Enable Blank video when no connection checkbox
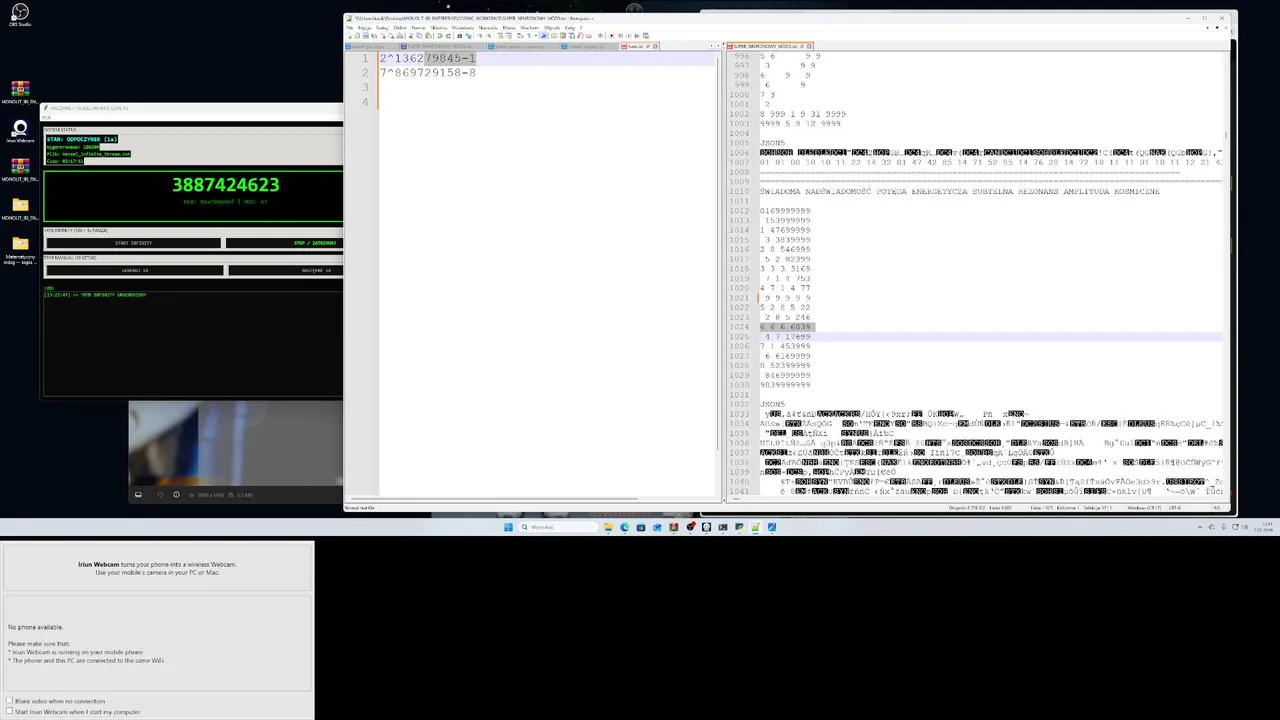 point(10,701)
